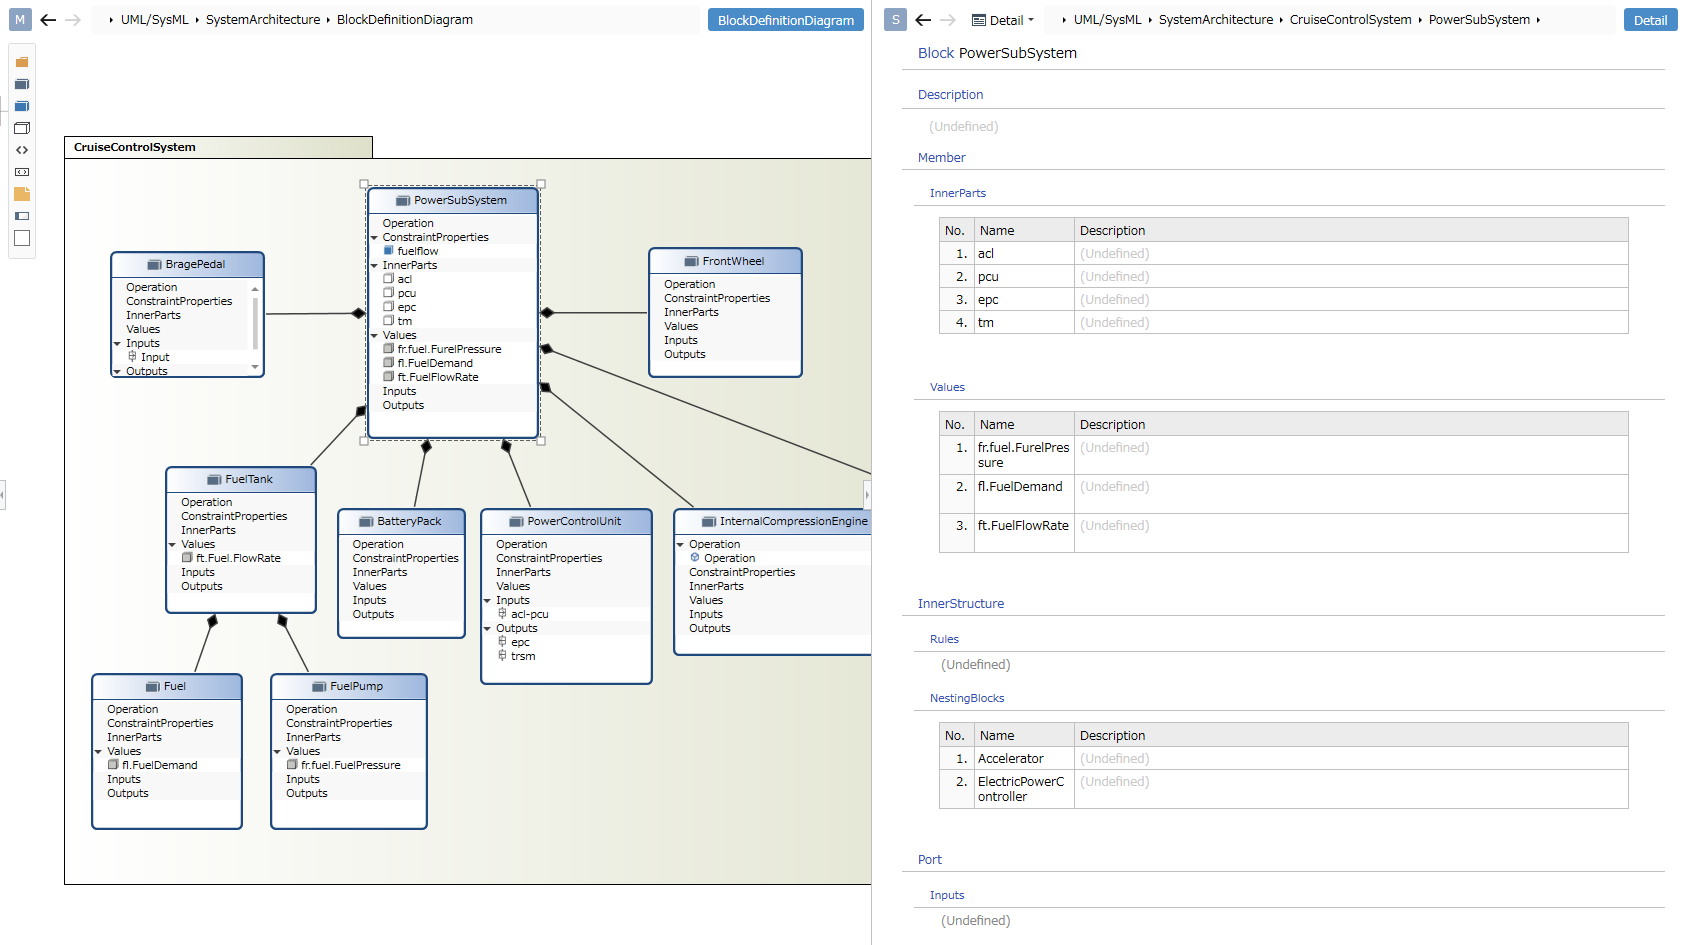The image size is (1683, 945).
Task: Select the empty white rectangle tool in palette
Action: coord(22,238)
